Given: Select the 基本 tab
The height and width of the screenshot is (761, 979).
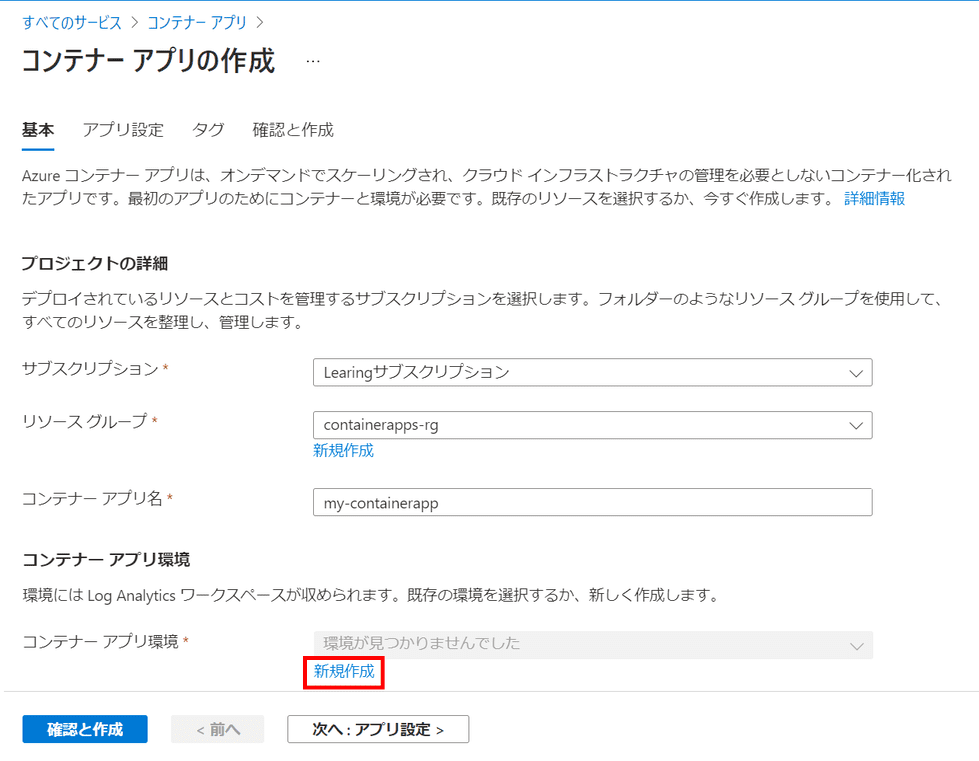Looking at the screenshot, I should click(x=38, y=130).
